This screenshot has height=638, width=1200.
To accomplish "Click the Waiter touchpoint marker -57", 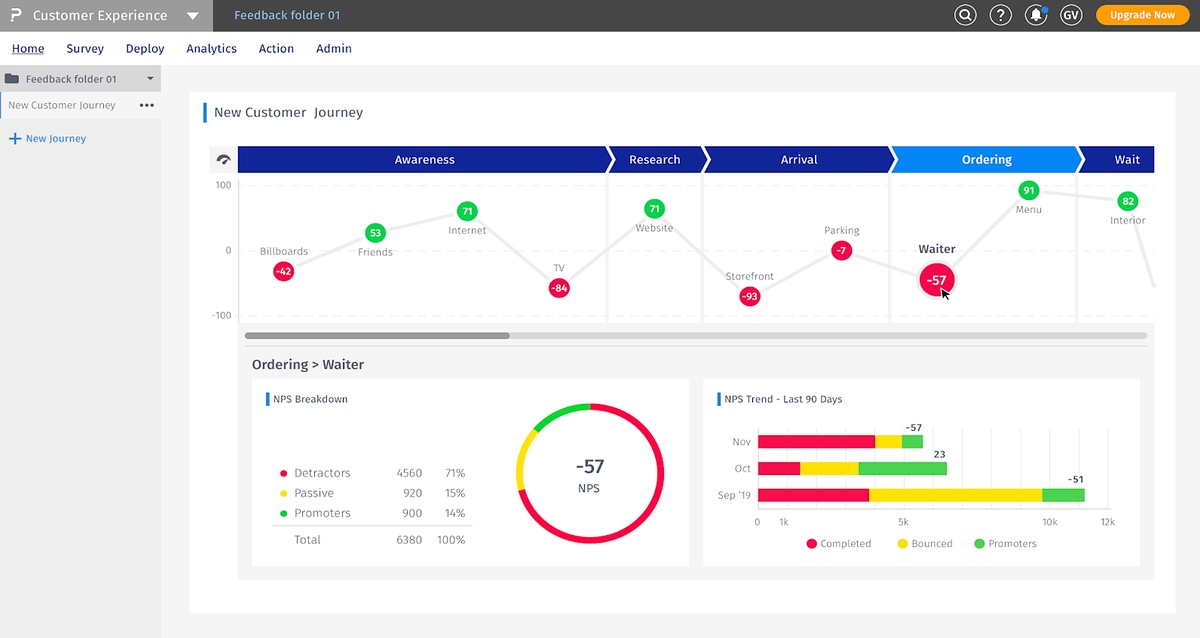I will [x=937, y=280].
